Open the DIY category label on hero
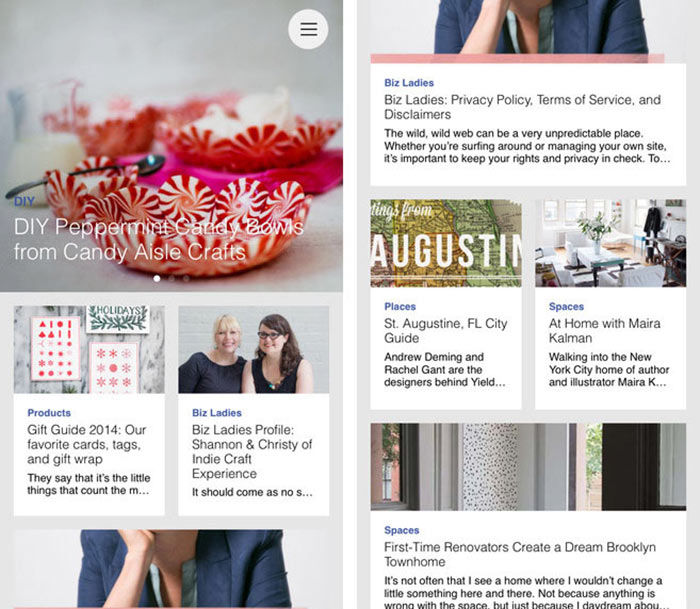 [24, 201]
